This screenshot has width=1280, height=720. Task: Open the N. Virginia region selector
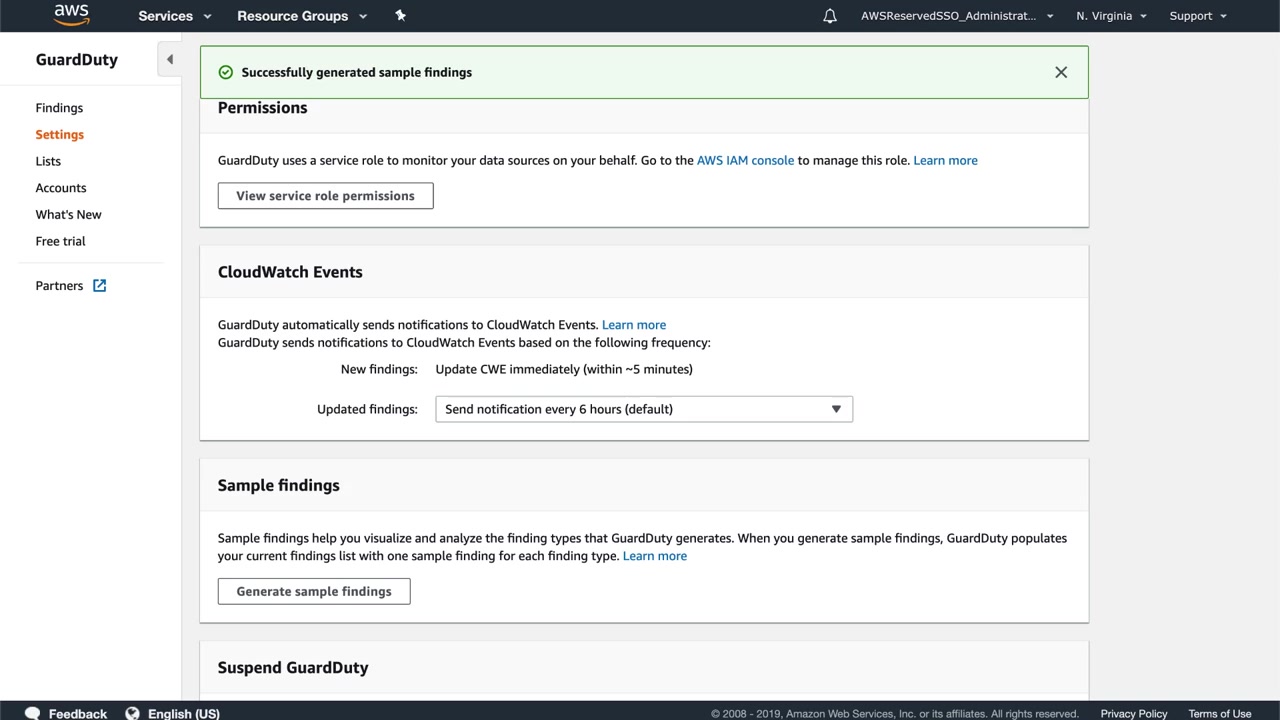pyautogui.click(x=1111, y=16)
